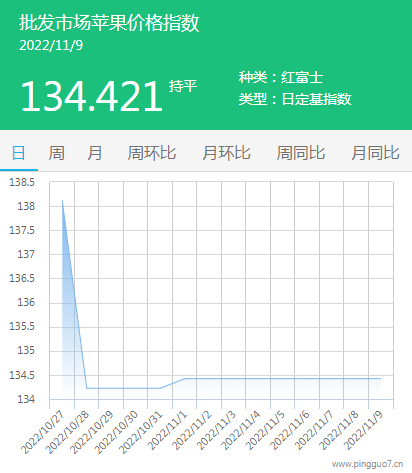This screenshot has width=412, height=473.
Task: Click the 种类：红富士 label
Action: [x=281, y=77]
